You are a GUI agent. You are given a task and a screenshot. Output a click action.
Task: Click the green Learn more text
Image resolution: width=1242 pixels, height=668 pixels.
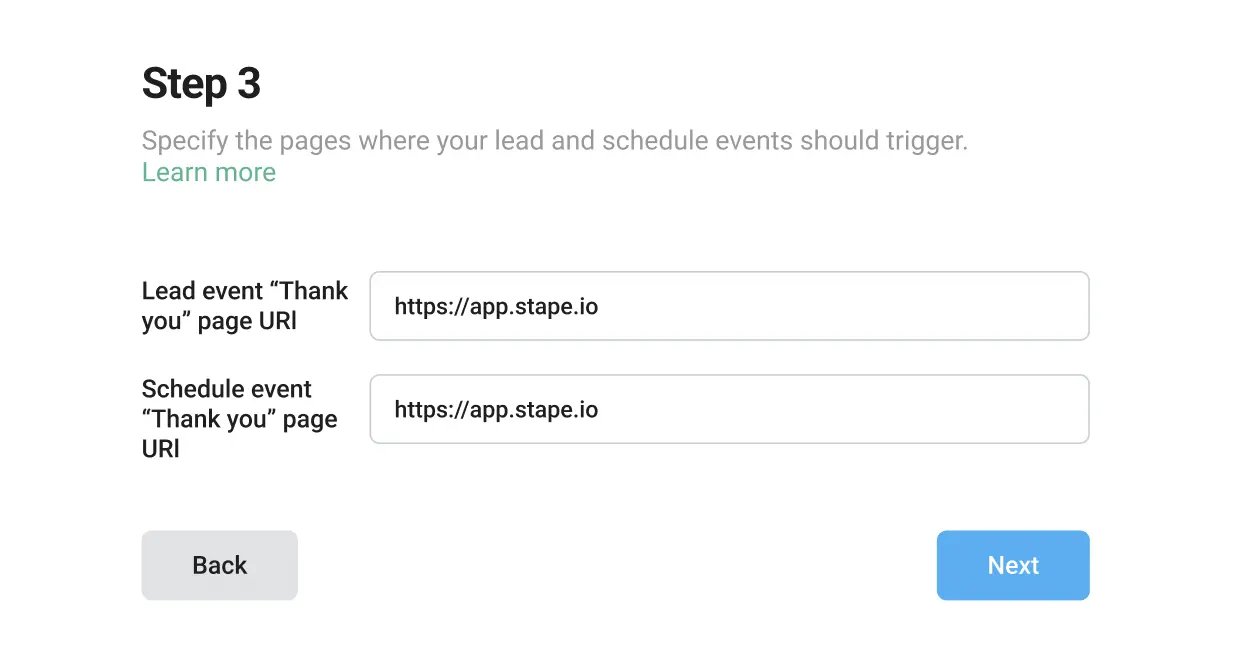208,172
